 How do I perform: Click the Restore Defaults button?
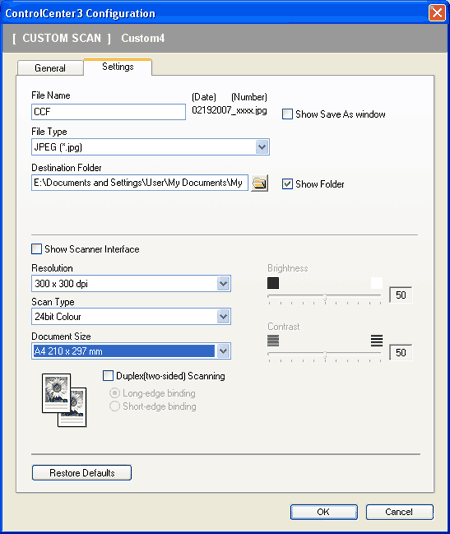pos(82,473)
